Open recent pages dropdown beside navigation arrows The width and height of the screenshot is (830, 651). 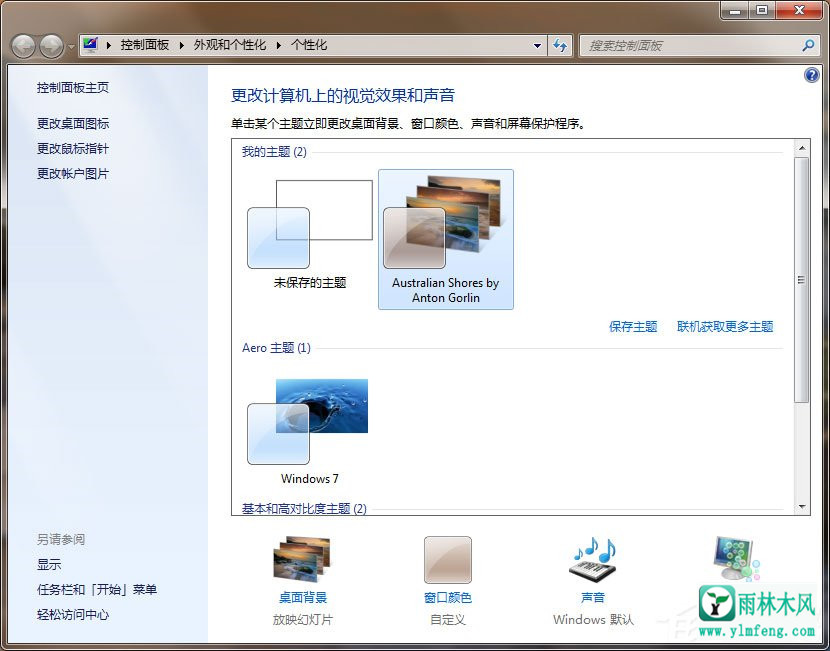click(71, 47)
